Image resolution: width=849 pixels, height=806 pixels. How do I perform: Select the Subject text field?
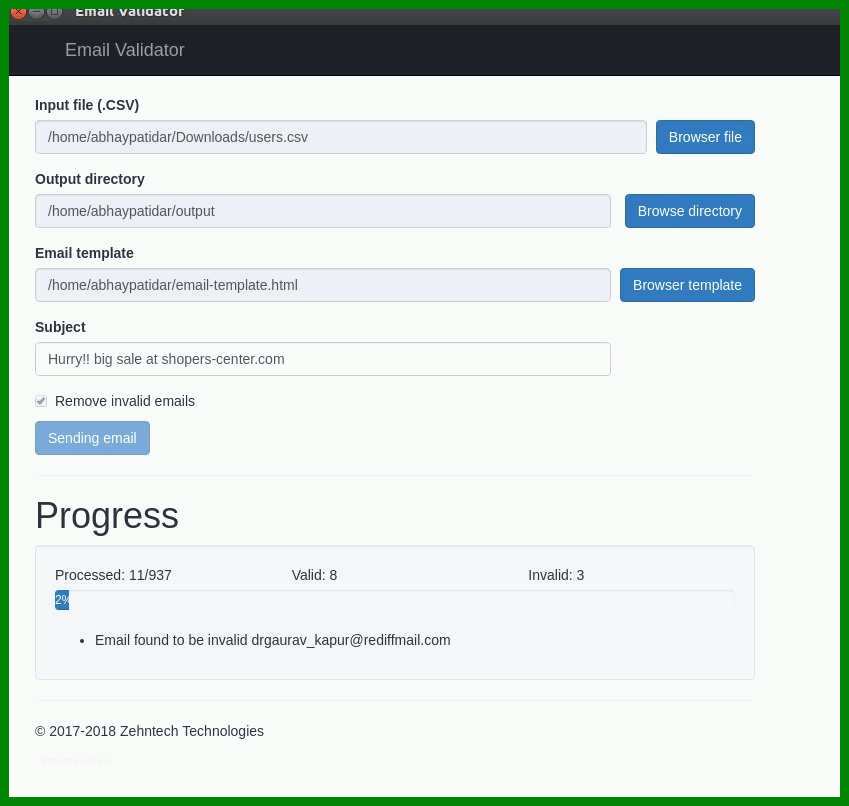pyautogui.click(x=323, y=359)
